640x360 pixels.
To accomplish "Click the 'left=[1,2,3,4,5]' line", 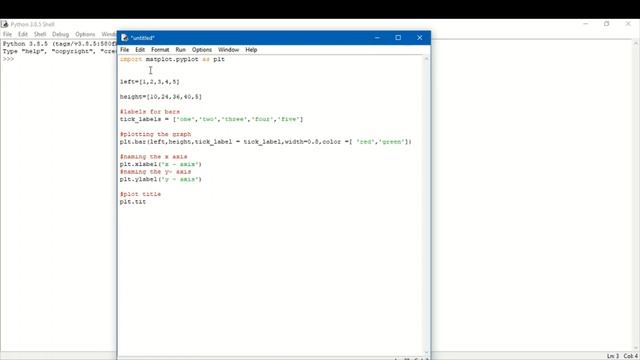I will [x=149, y=82].
